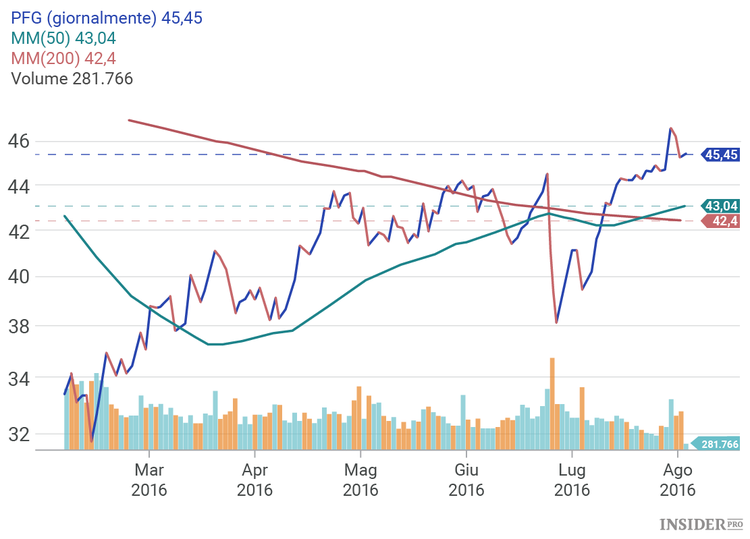Click the Volume 281.766 legend text
Viewport: 750px width, 539px height.
[x=71, y=78]
